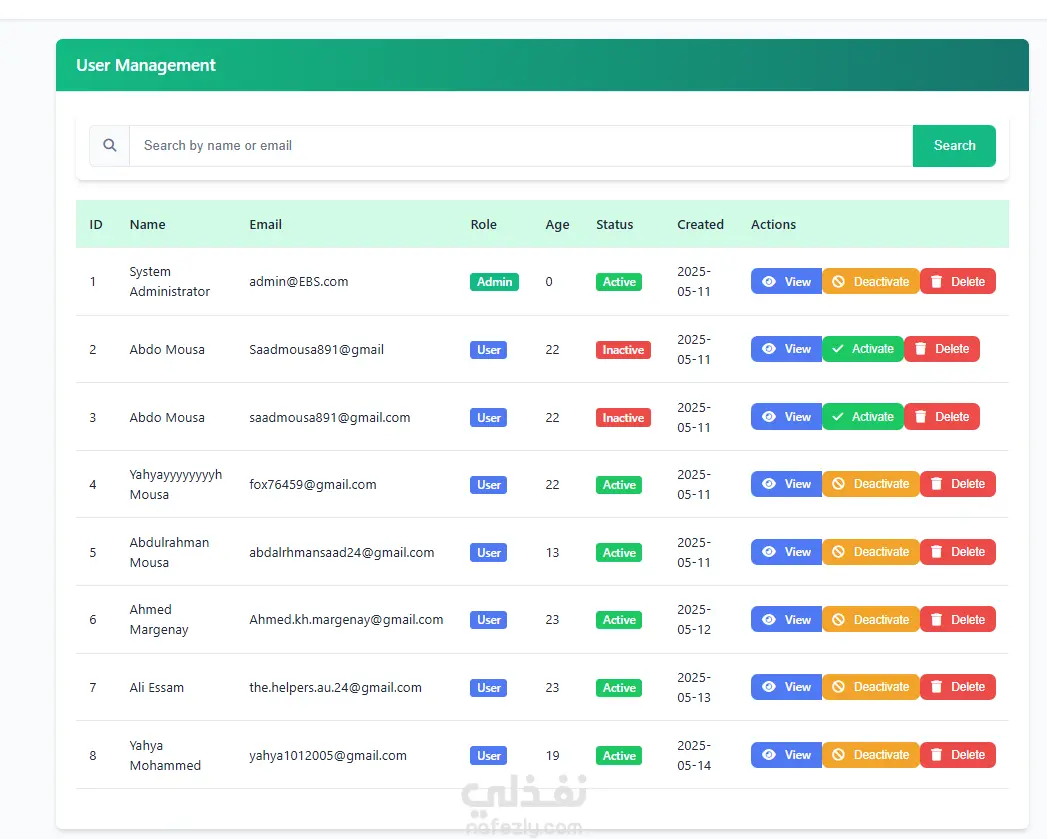Delete user saadmousa891@gmail.com
The width and height of the screenshot is (1047, 839).
941,417
